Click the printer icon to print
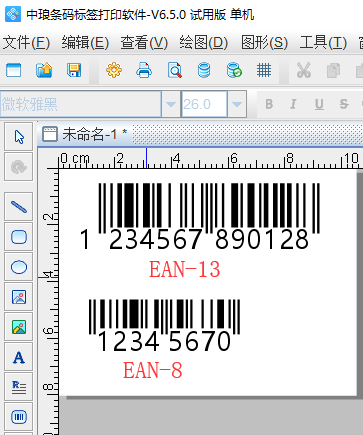Screen dimensions: 363x435 (144, 70)
